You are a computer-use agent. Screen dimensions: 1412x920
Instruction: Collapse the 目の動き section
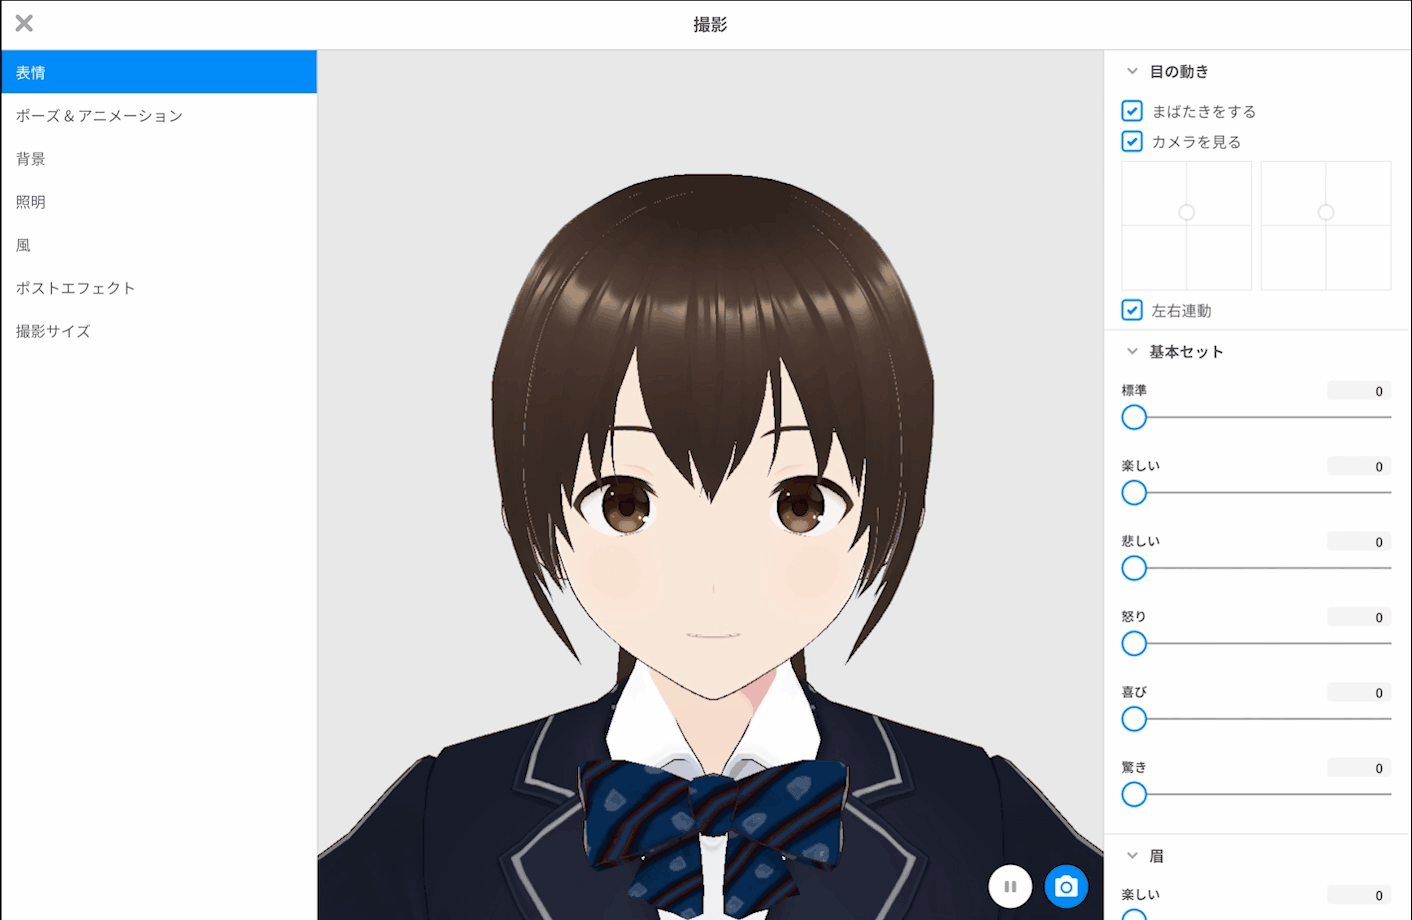1132,71
